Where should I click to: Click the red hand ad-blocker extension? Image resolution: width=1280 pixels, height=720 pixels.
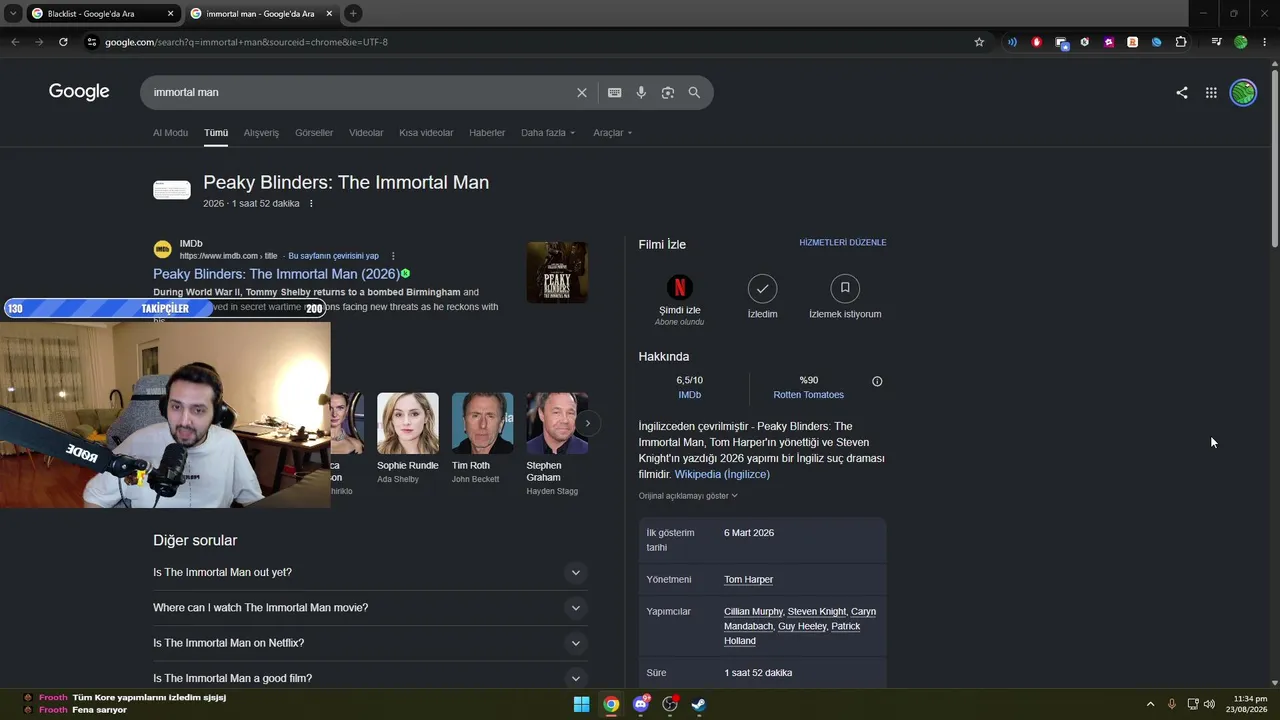tap(1036, 42)
